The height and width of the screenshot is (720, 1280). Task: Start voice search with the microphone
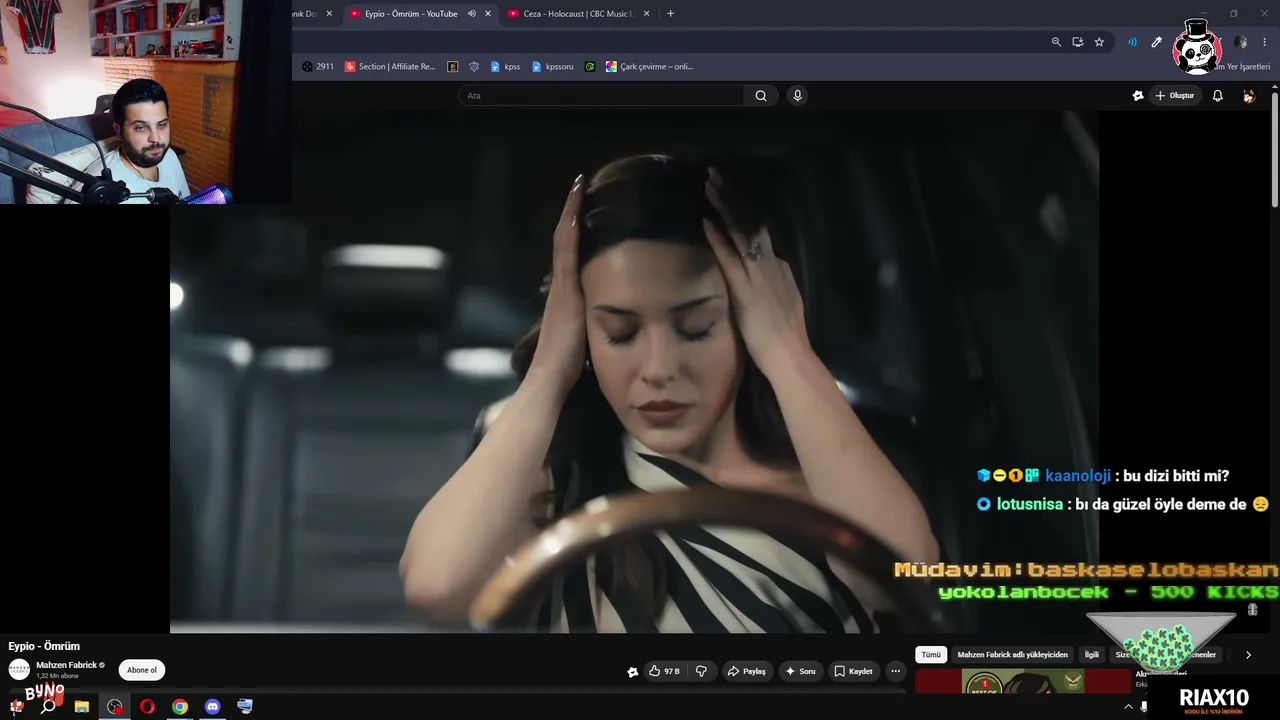click(x=797, y=96)
